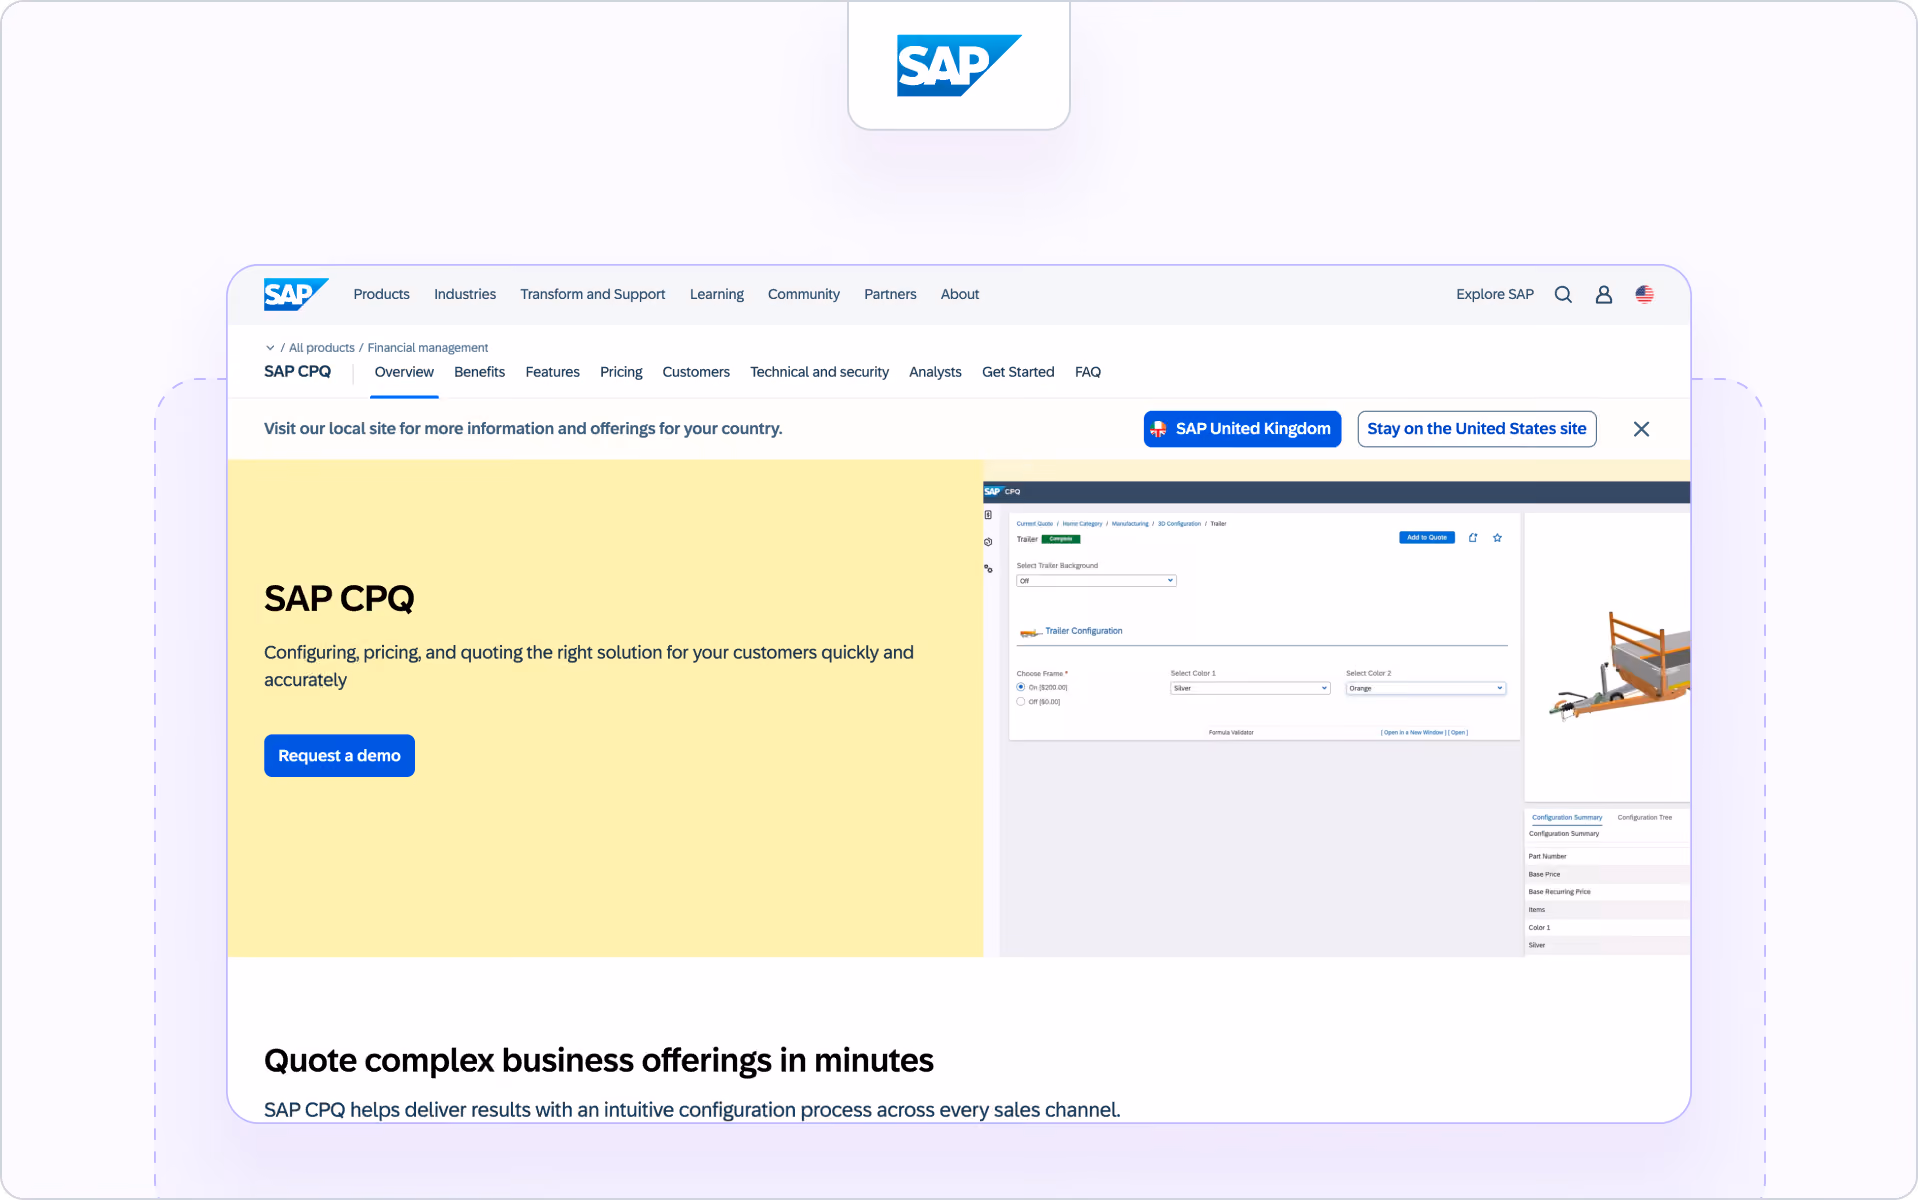
Task: Follow the Financial management breadcrumb link
Action: click(428, 348)
